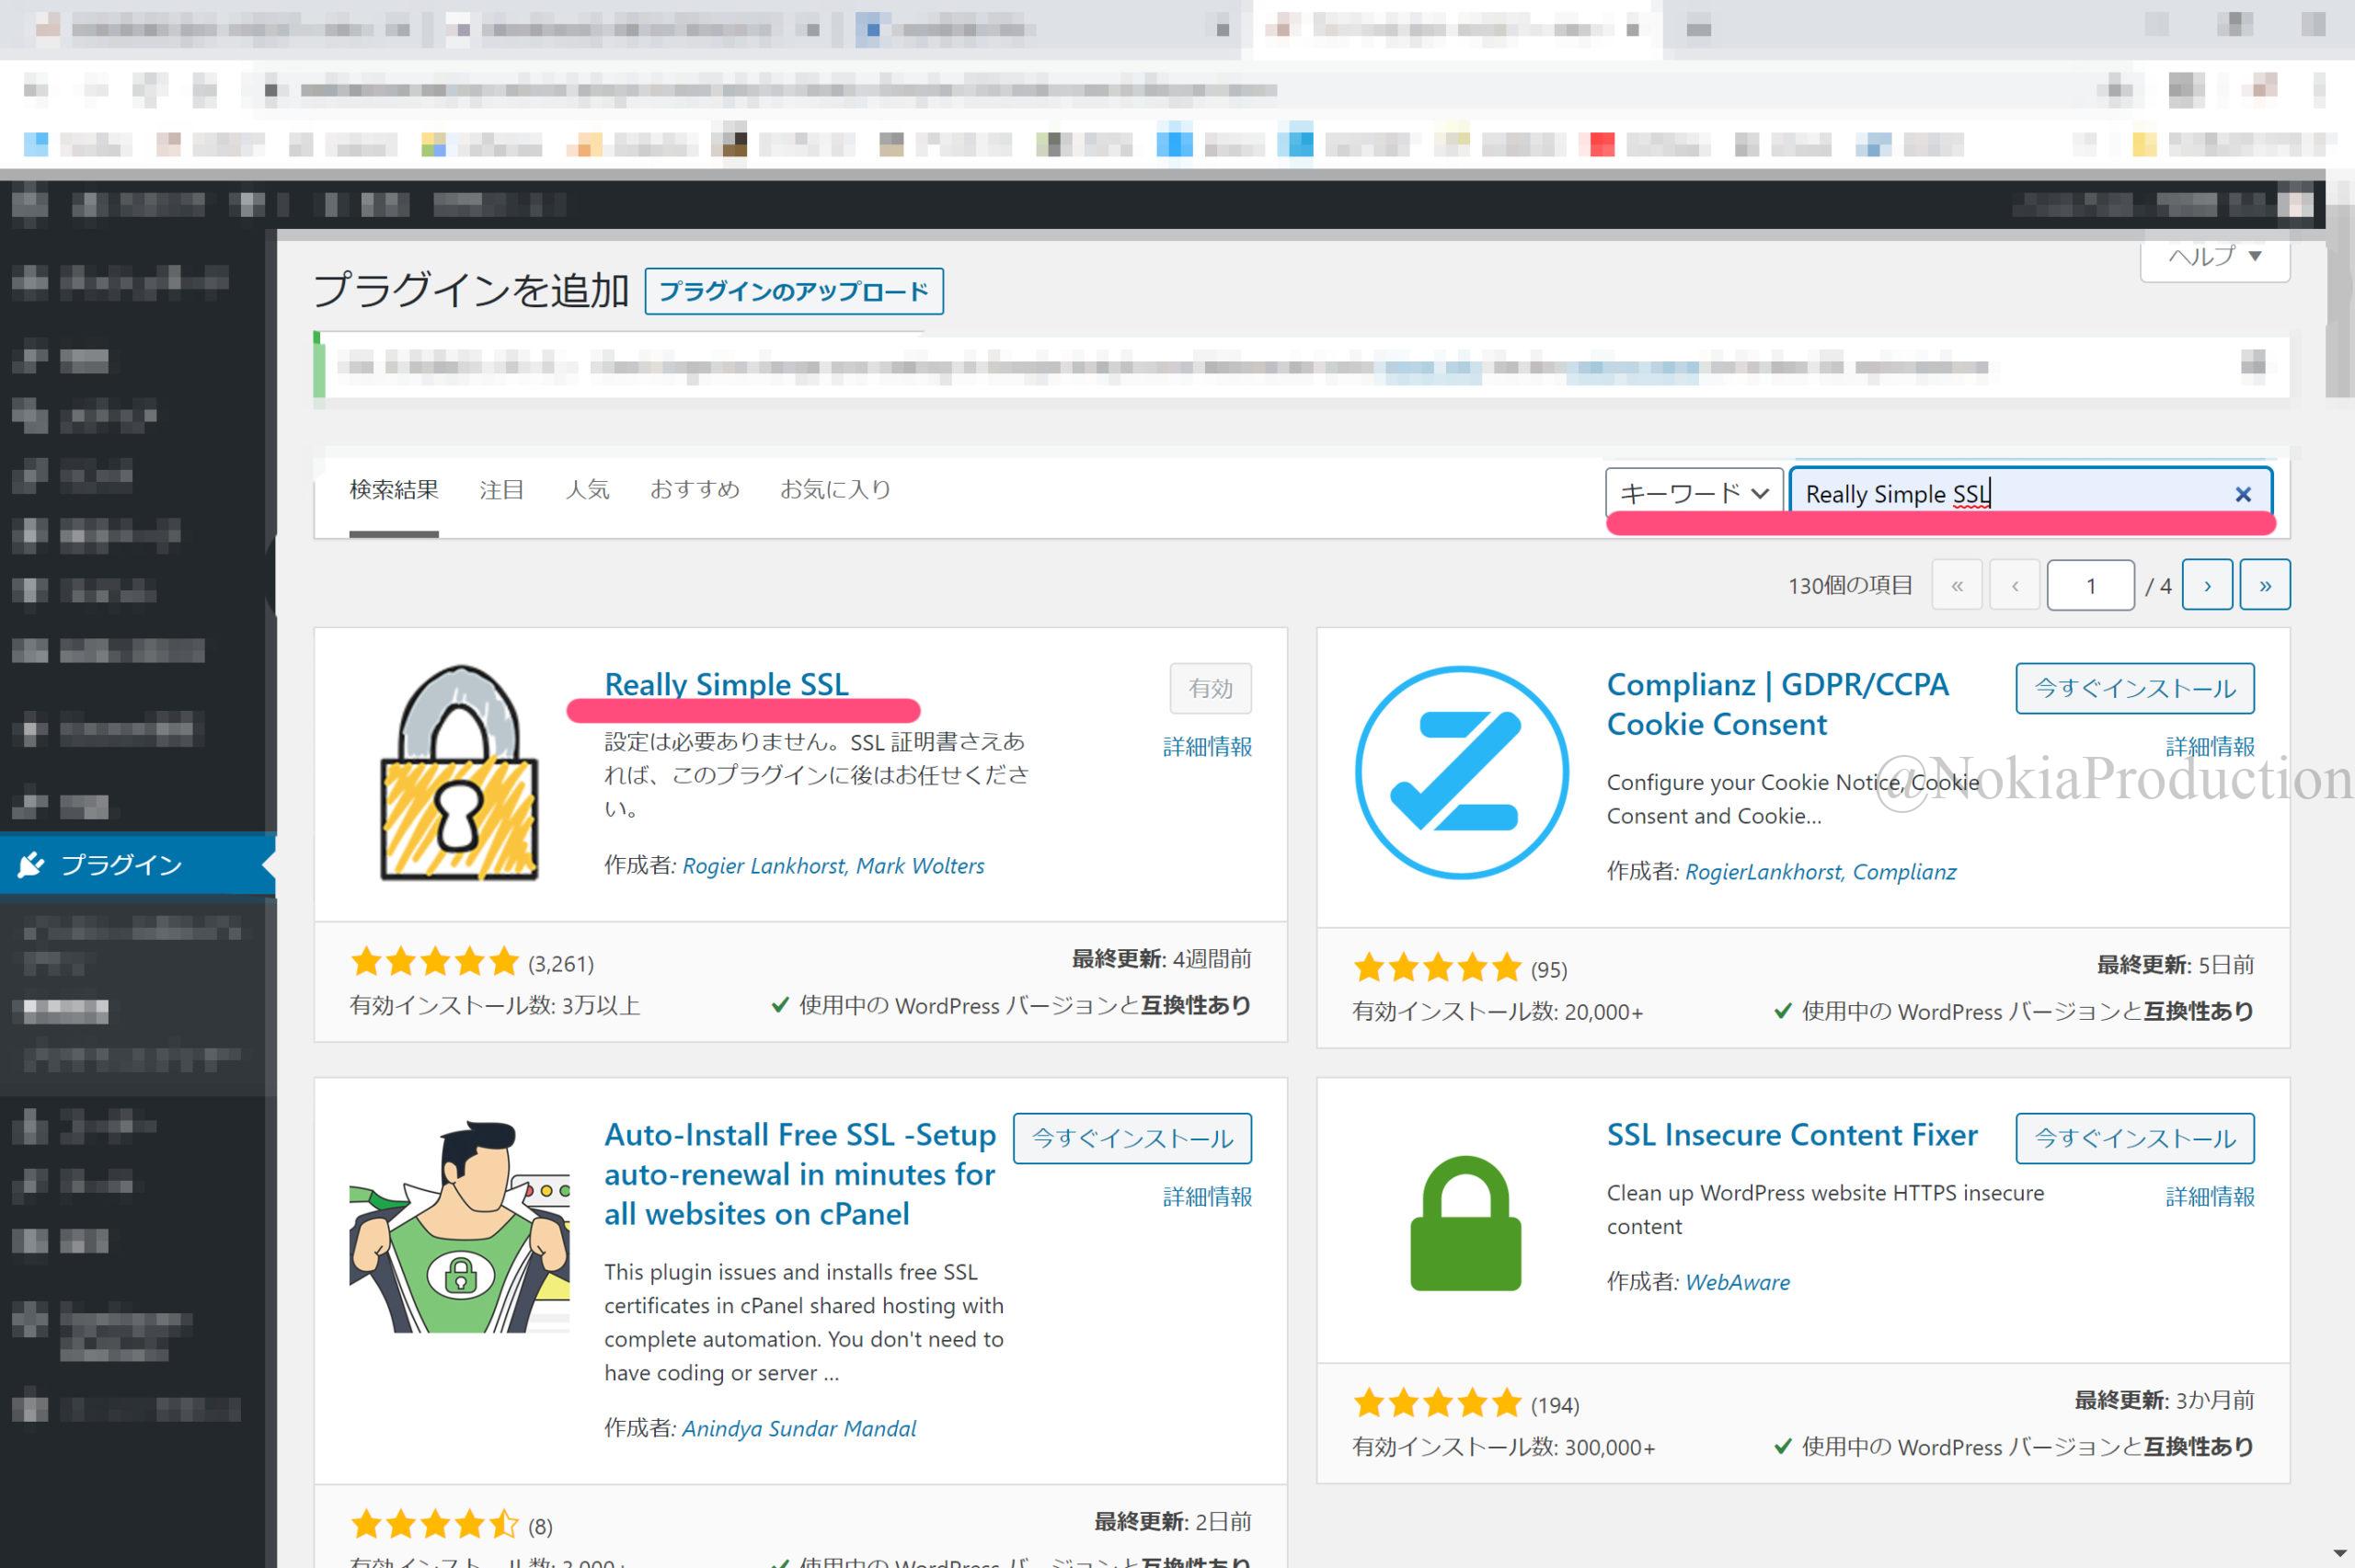Open 詳細情報 for Auto-Install Free SSL

(1207, 1196)
